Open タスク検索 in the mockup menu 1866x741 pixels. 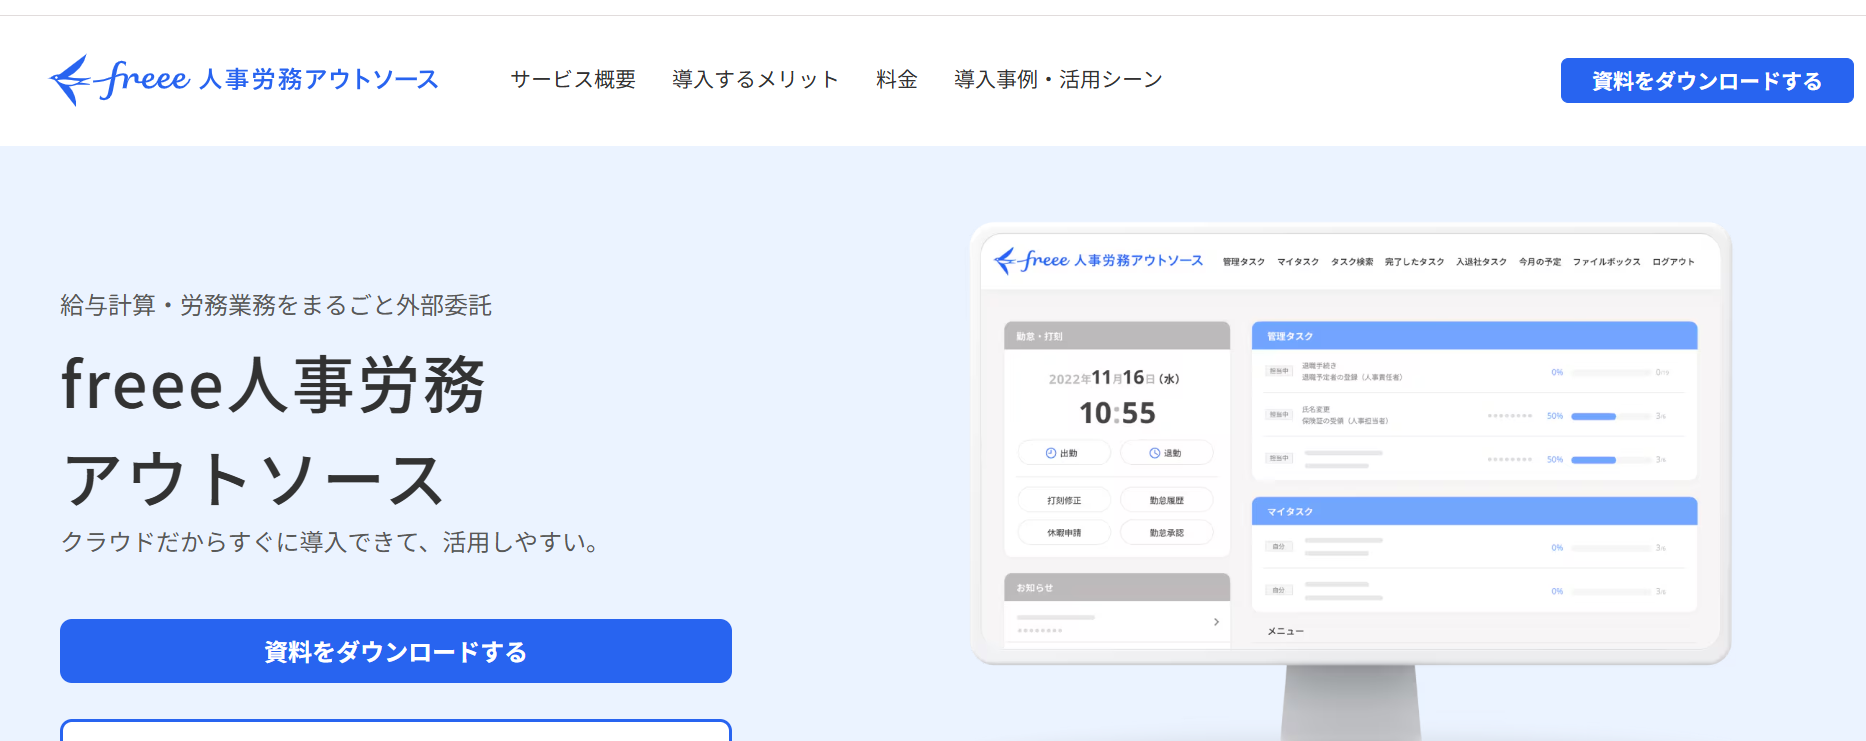[x=1352, y=262]
